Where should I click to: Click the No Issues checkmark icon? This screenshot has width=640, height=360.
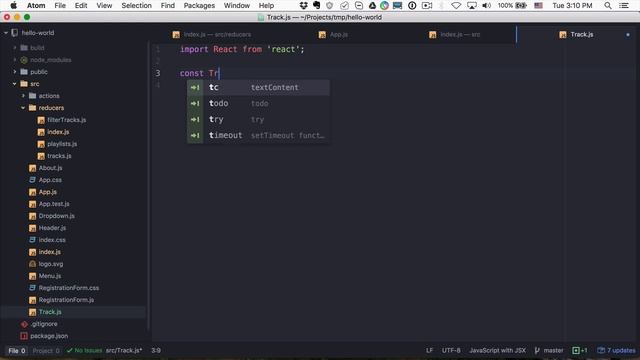pos(69,350)
